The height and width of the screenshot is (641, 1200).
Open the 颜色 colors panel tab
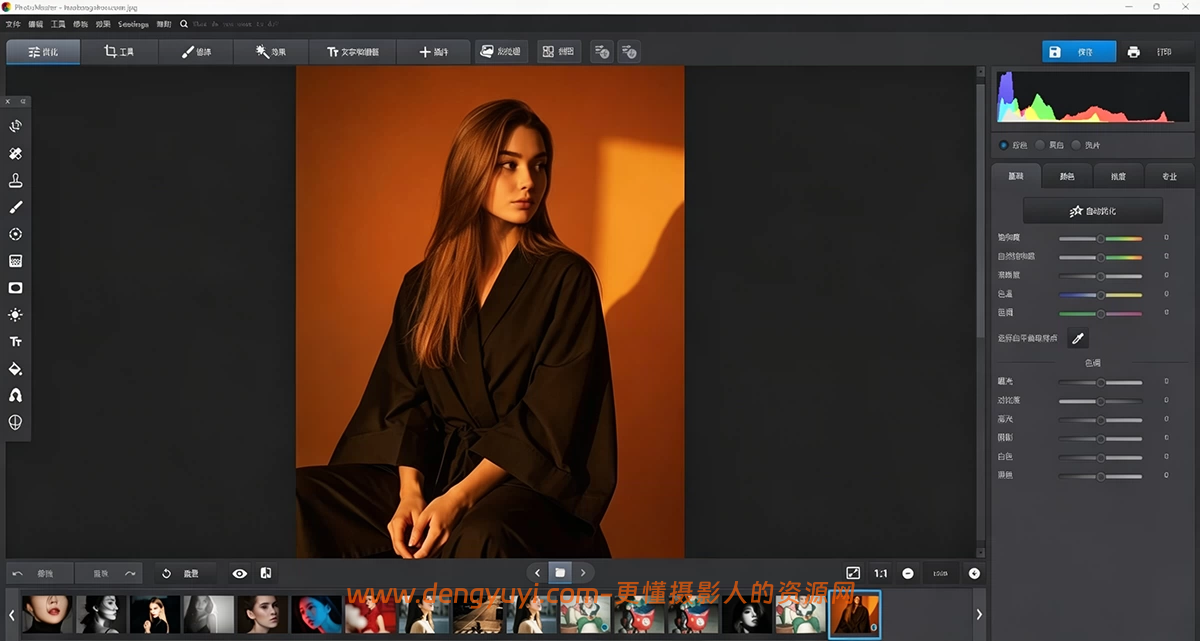click(x=1067, y=176)
